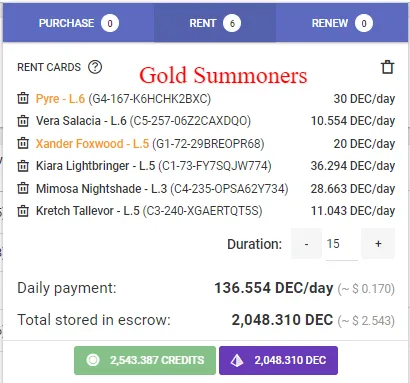Select Vera Salacia - L.6 card name

[x=81, y=121]
